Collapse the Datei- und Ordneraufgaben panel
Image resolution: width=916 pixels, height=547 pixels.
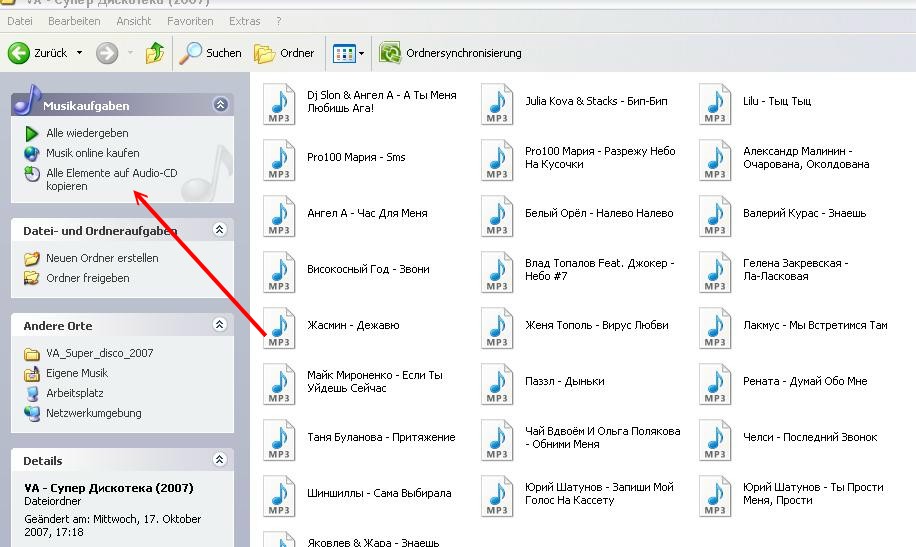point(220,230)
